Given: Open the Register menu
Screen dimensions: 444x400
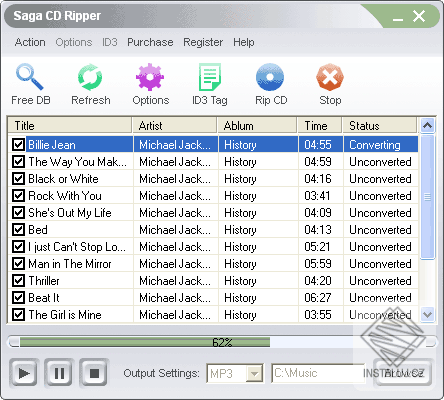Looking at the screenshot, I should click(x=203, y=42).
